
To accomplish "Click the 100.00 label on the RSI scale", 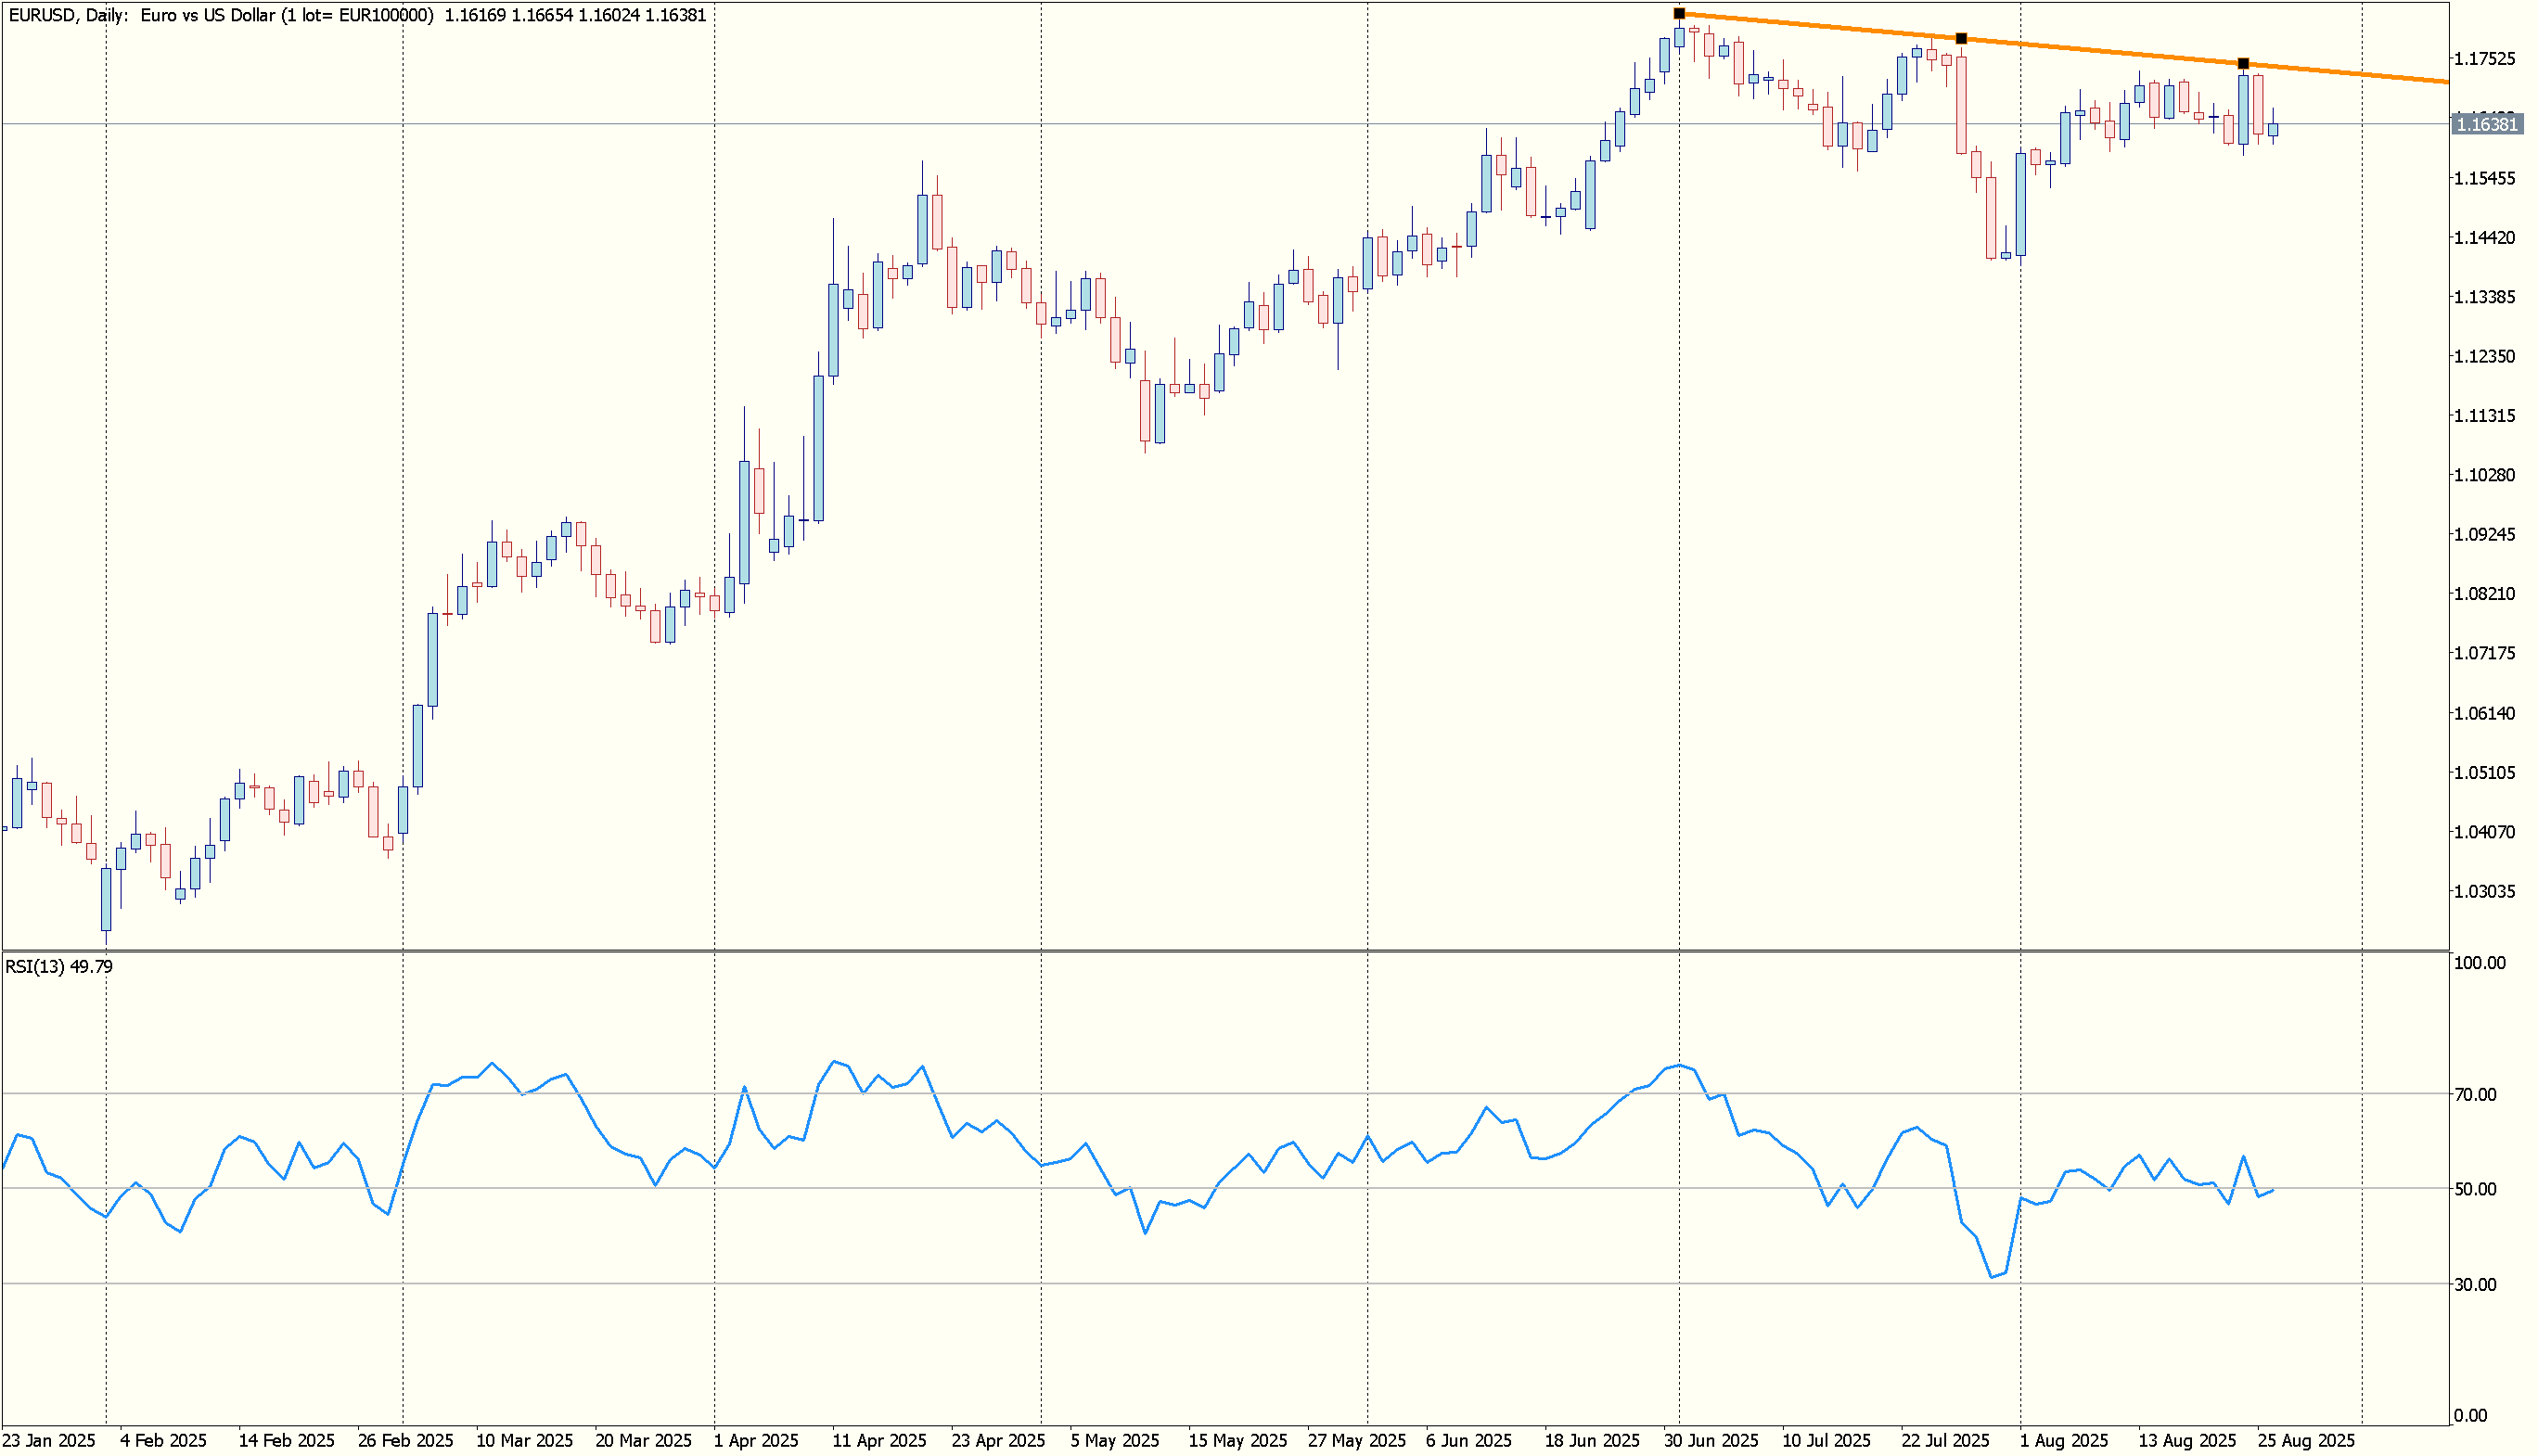I will pyautogui.click(x=2480, y=963).
